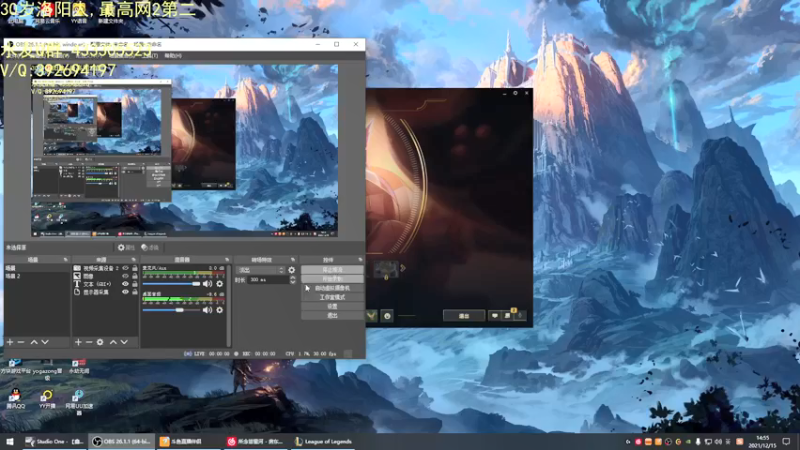Viewport: 800px width, 450px height.
Task: Toggle lock on video capture device source
Action: (x=135, y=268)
